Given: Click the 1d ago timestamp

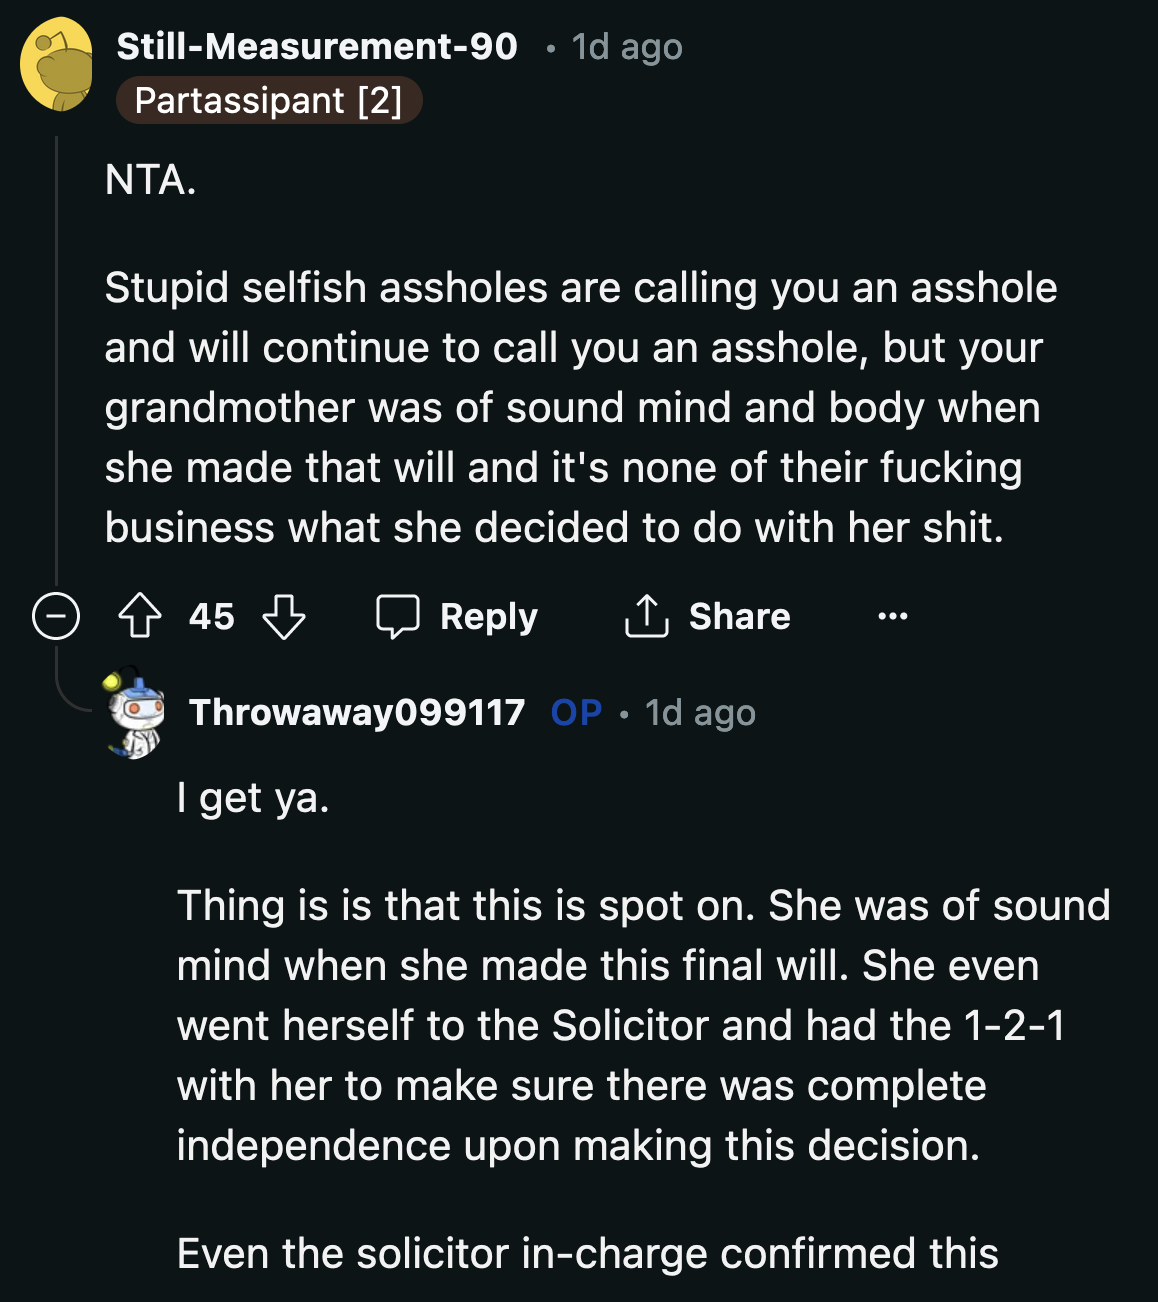Looking at the screenshot, I should coord(625,46).
